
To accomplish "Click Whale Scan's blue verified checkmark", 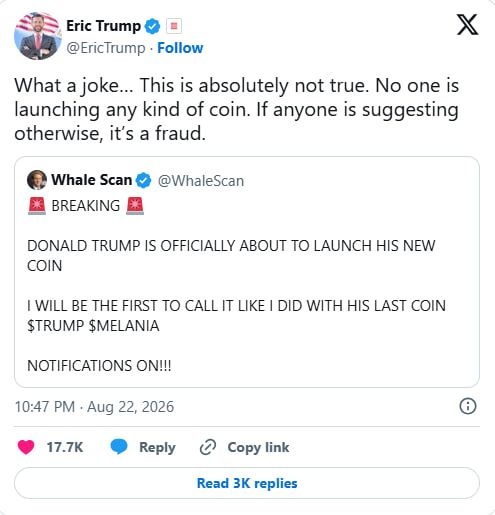I will click(x=143, y=180).
